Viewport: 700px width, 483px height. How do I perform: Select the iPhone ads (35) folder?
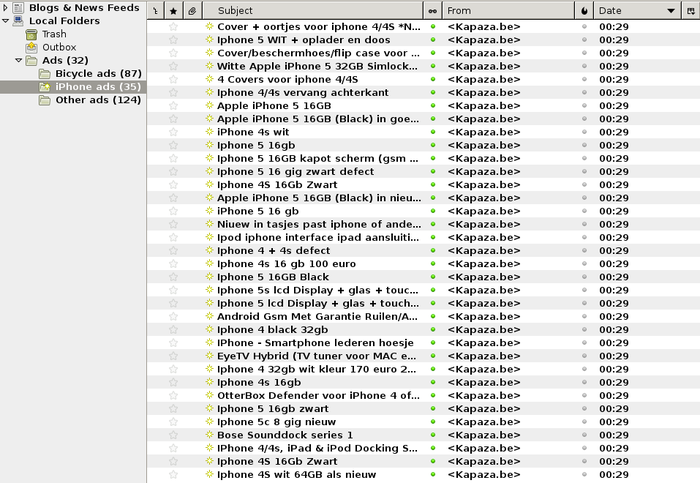[98, 87]
